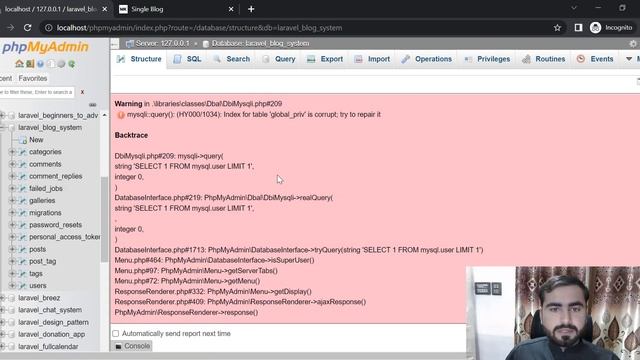Click the Incognito profile icon
Viewport: 640px width, 360px height.
[596, 28]
